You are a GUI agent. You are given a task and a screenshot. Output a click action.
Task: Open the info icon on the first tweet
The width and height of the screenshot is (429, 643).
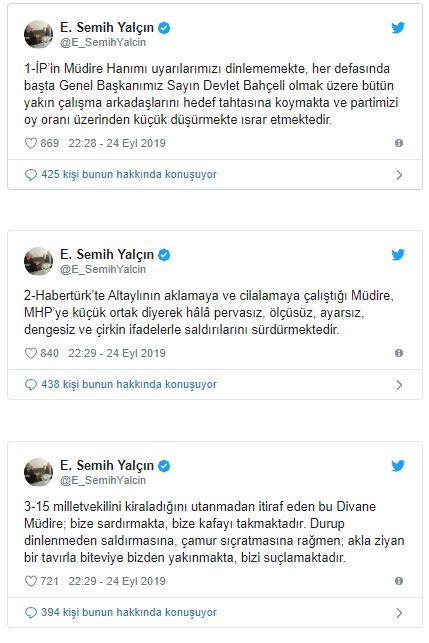tap(399, 143)
